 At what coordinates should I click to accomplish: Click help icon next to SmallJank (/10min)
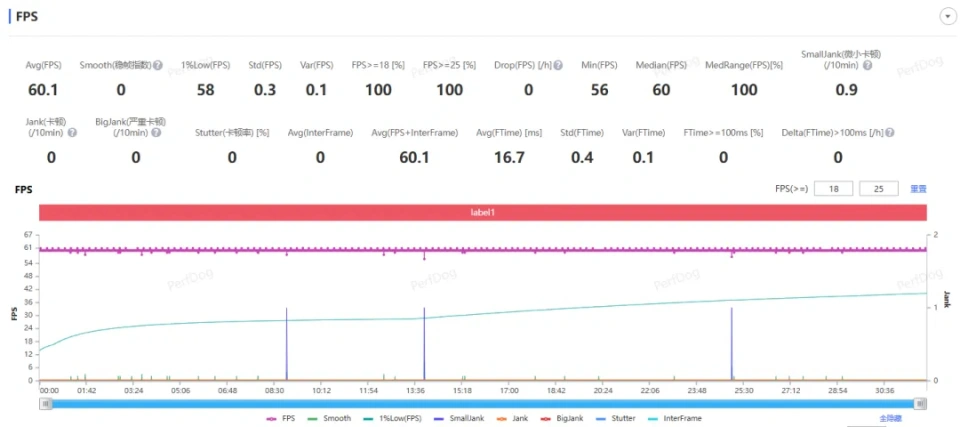[867, 65]
